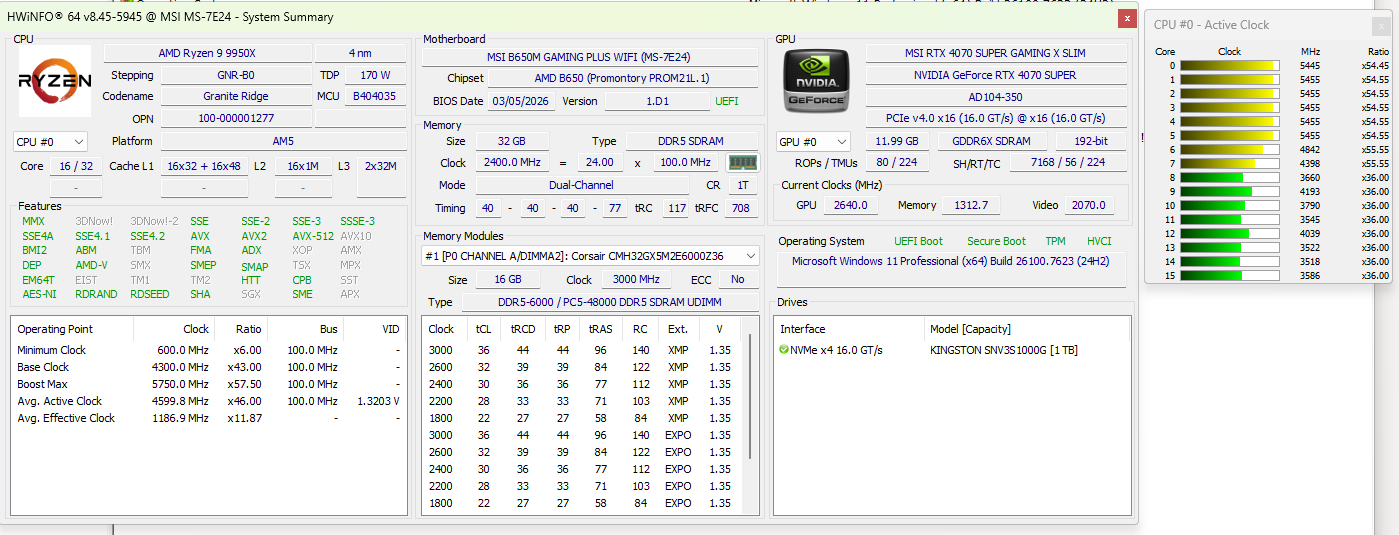The image size is (1399, 535).
Task: Click the GNR-B0 stepping value
Action: coord(236,75)
